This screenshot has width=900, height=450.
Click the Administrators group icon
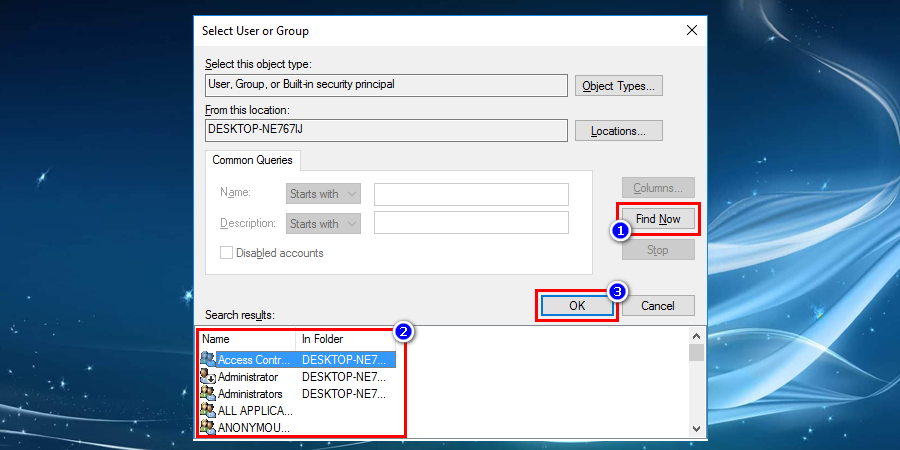[207, 394]
